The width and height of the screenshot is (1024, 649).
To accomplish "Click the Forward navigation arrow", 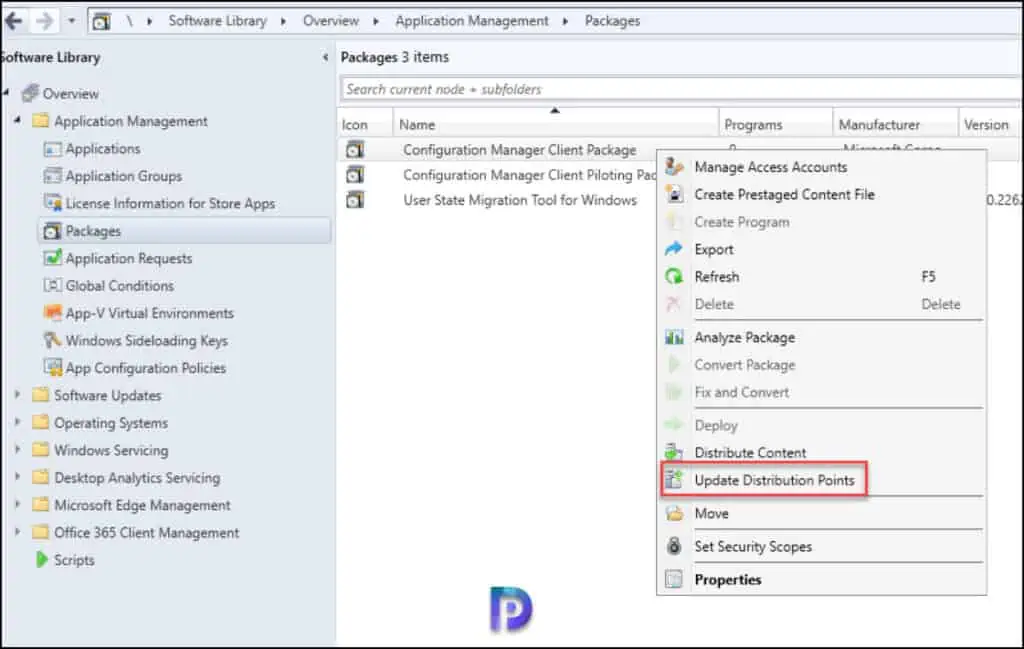I will pos(44,21).
